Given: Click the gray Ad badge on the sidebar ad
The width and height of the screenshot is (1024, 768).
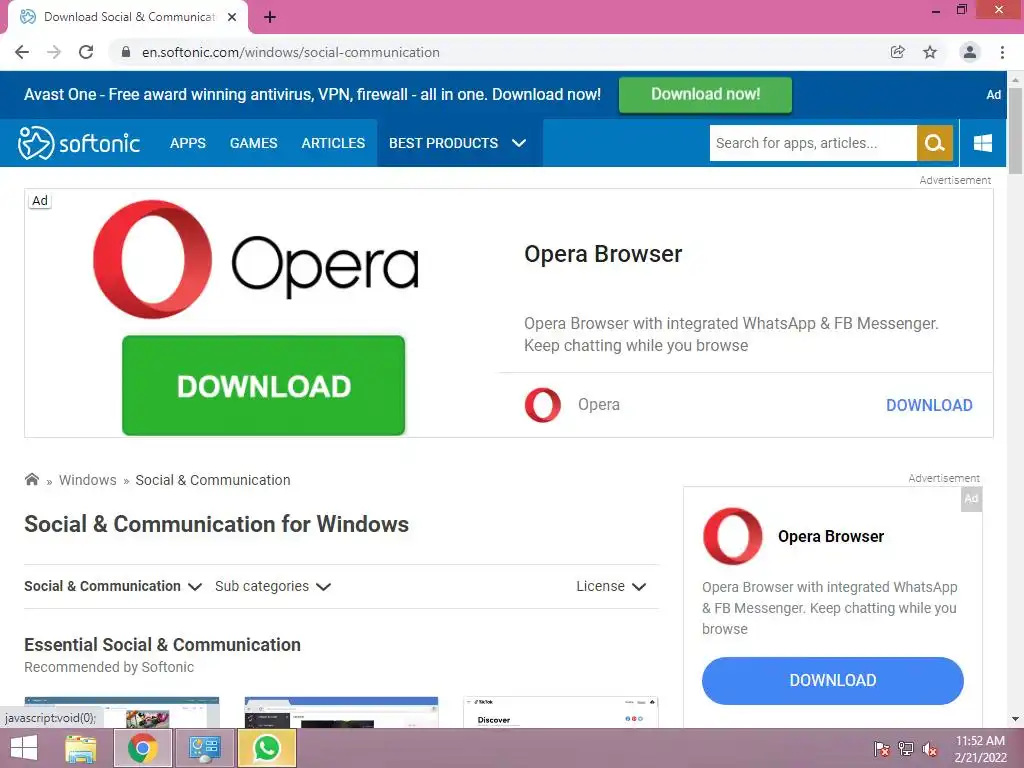Looking at the screenshot, I should tap(971, 499).
